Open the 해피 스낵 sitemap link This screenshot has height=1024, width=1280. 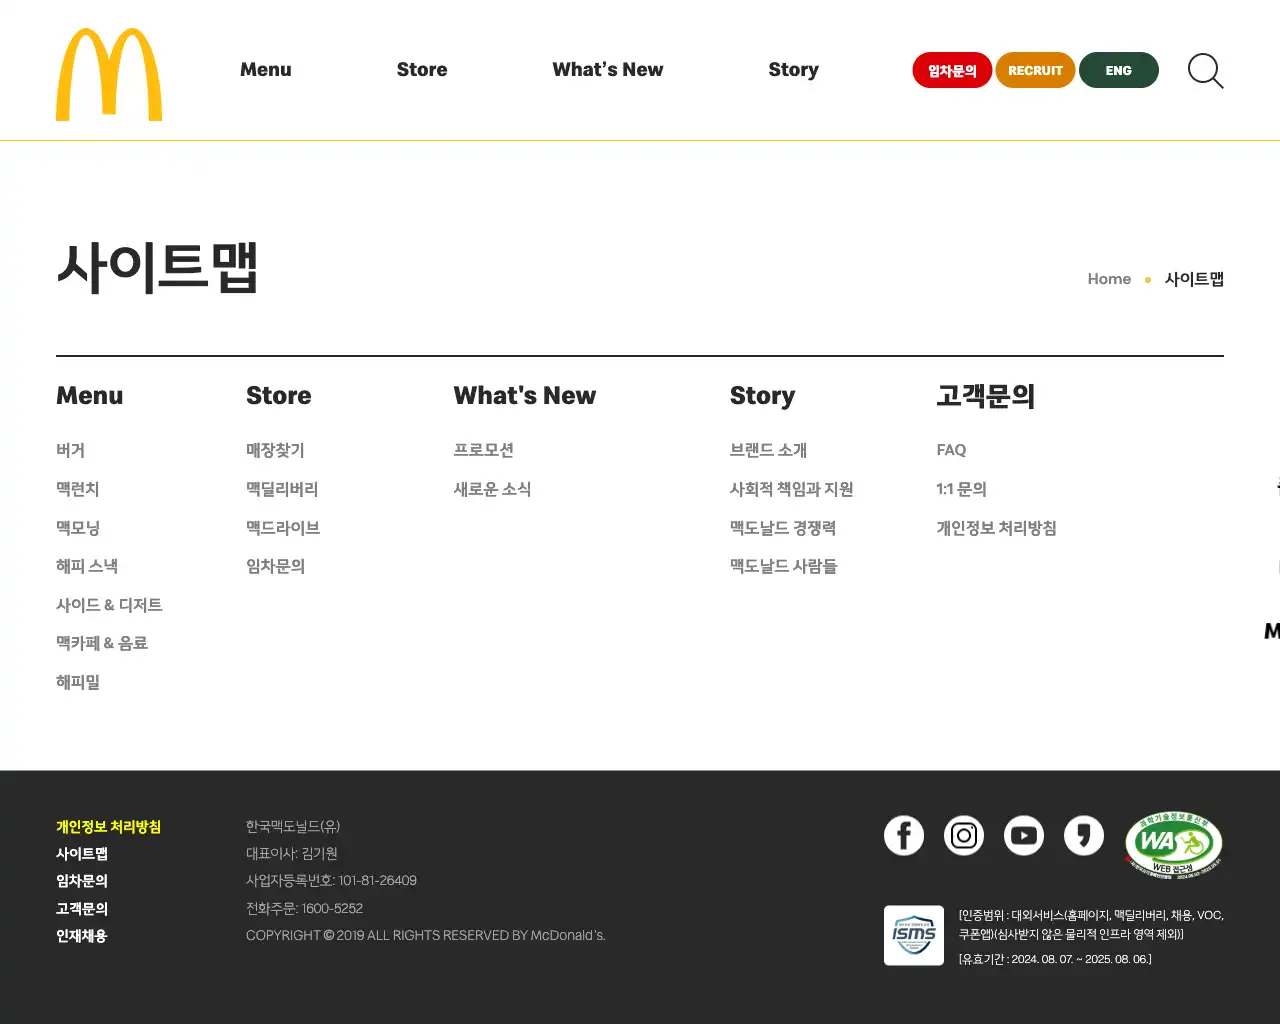(x=87, y=566)
